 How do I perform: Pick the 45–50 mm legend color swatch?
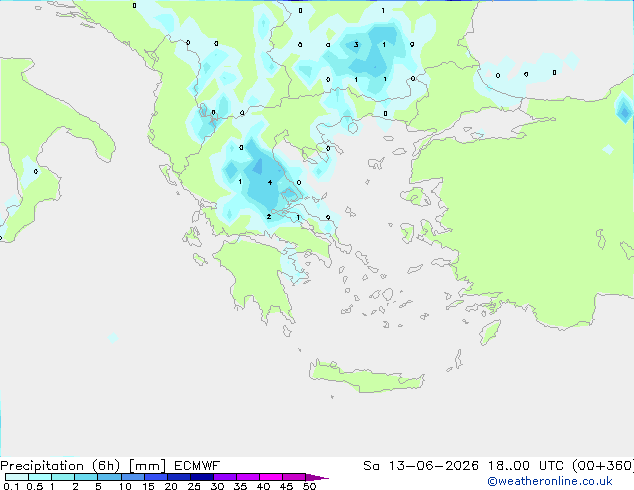tap(294, 477)
